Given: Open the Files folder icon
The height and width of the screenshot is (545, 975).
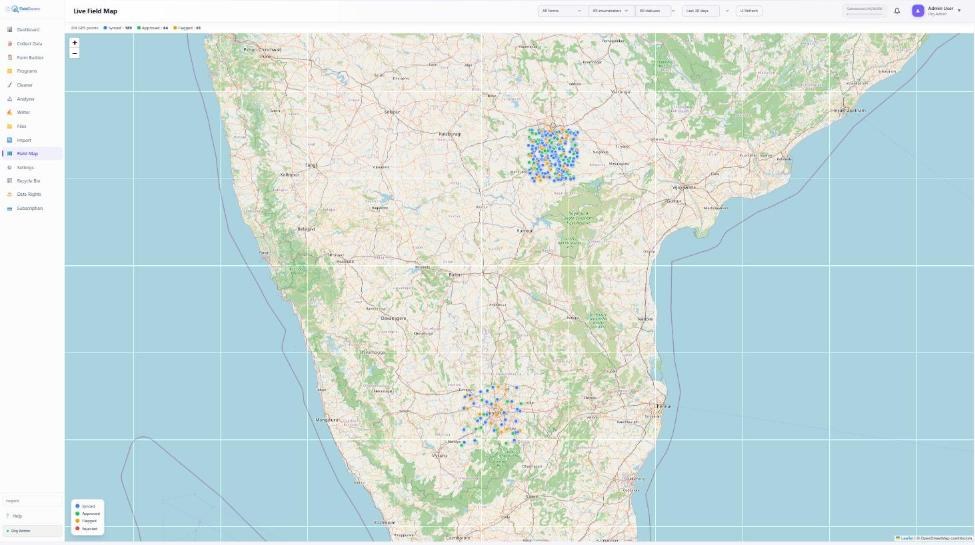Looking at the screenshot, I should click(x=9, y=126).
